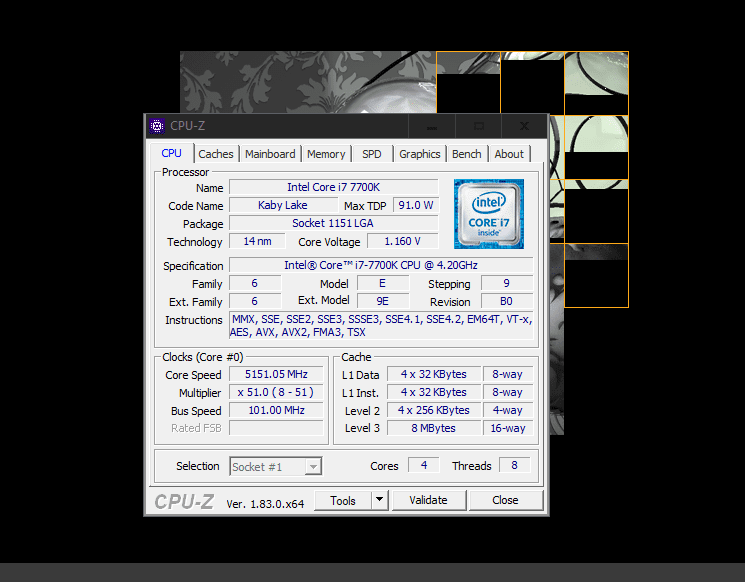The width and height of the screenshot is (745, 582).
Task: Click the Bus Speed value 101.00 MHz
Action: coord(276,410)
